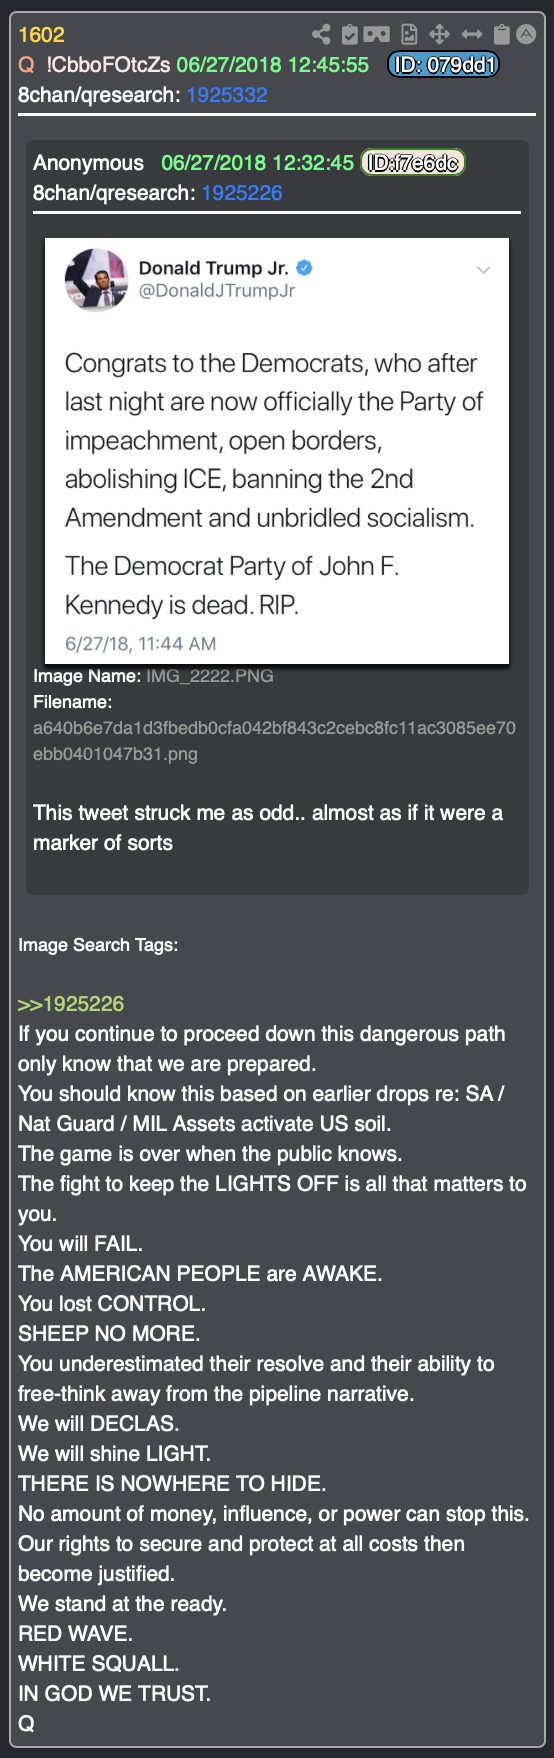Click the circled up-arrow icon
Image resolution: width=554 pixels, height=1758 pixels.
click(x=526, y=35)
